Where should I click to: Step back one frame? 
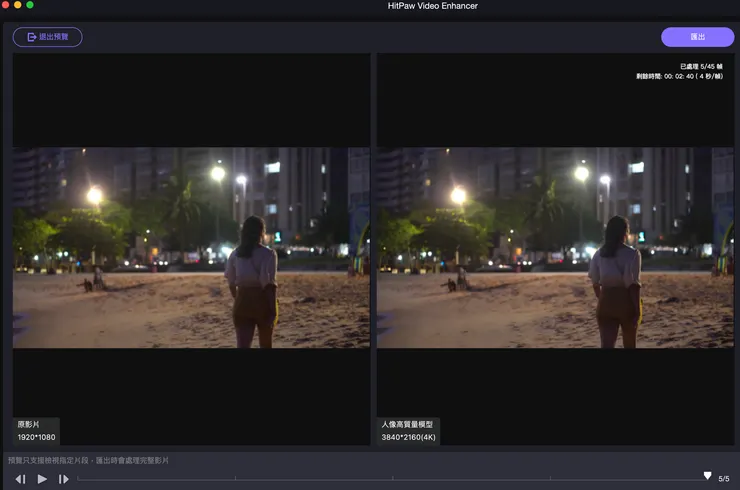tap(20, 479)
